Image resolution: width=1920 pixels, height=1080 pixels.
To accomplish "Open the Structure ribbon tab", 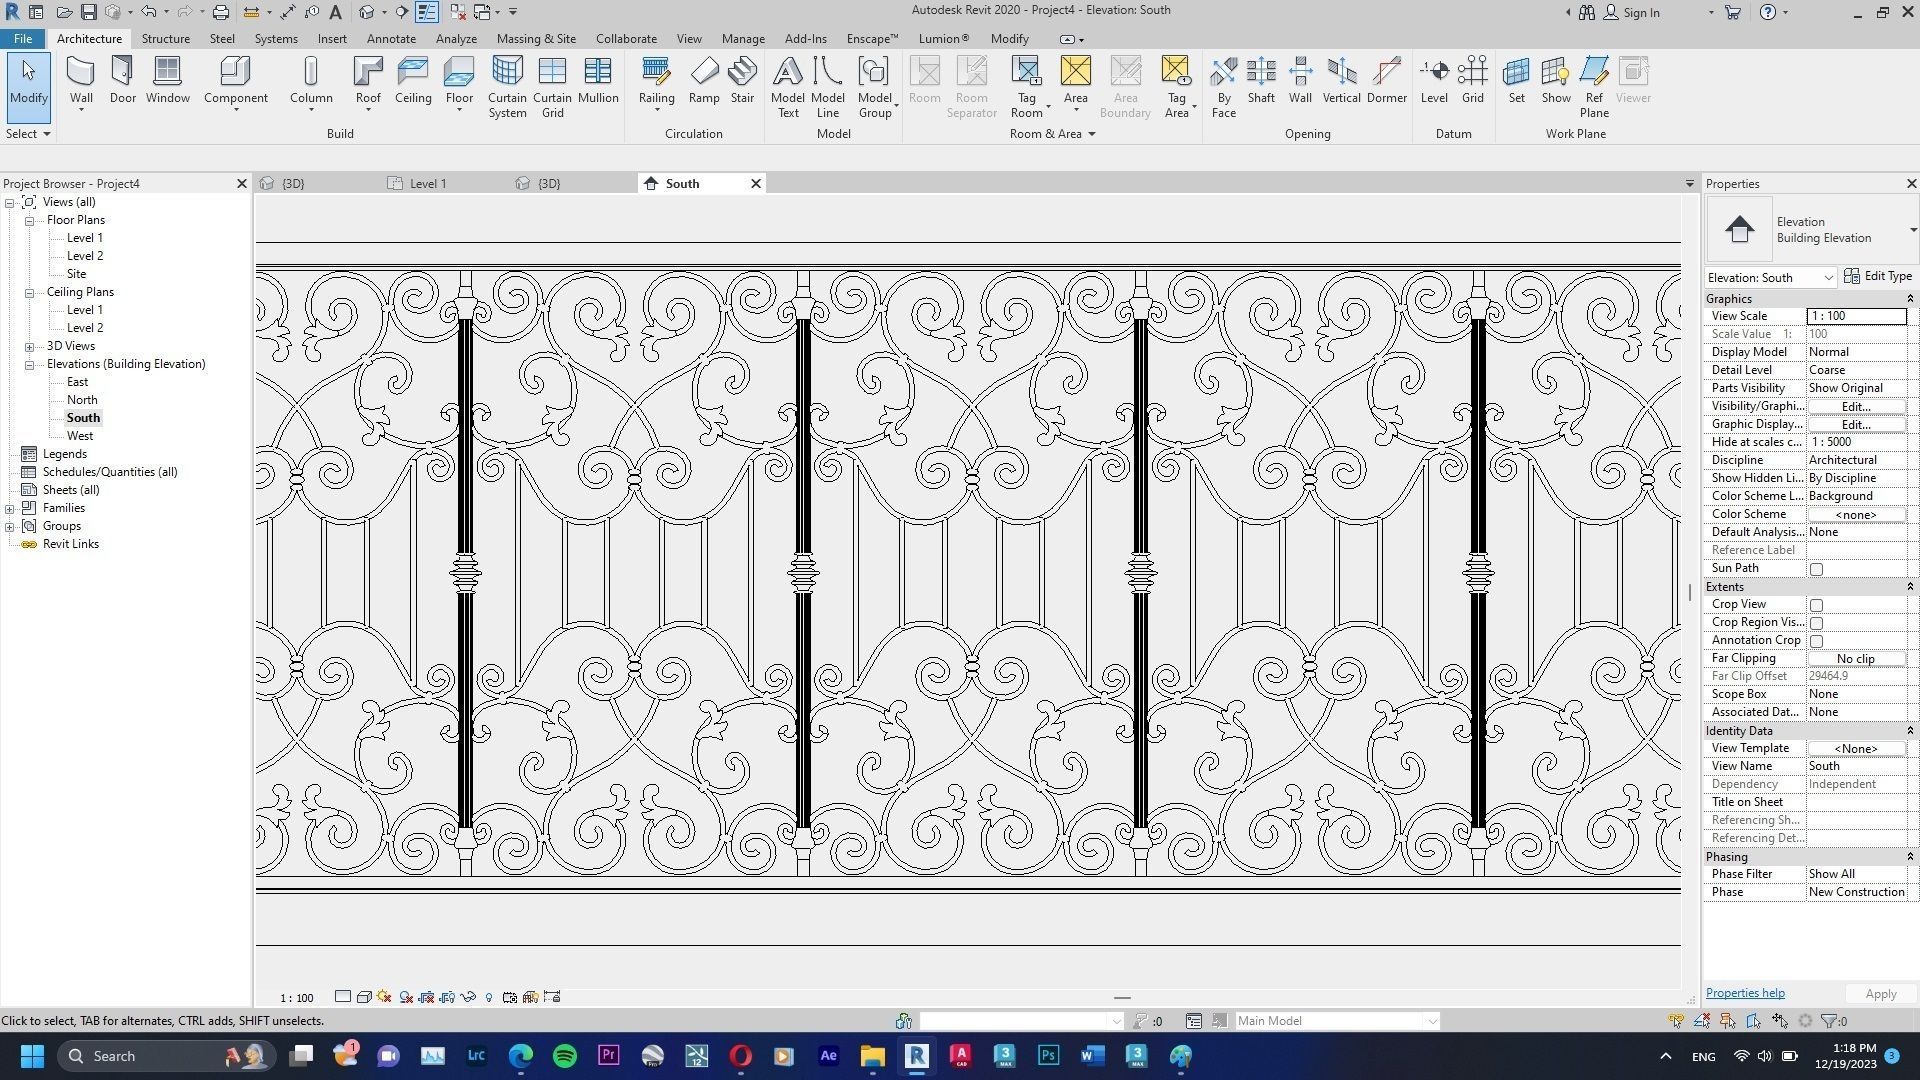I will point(165,38).
